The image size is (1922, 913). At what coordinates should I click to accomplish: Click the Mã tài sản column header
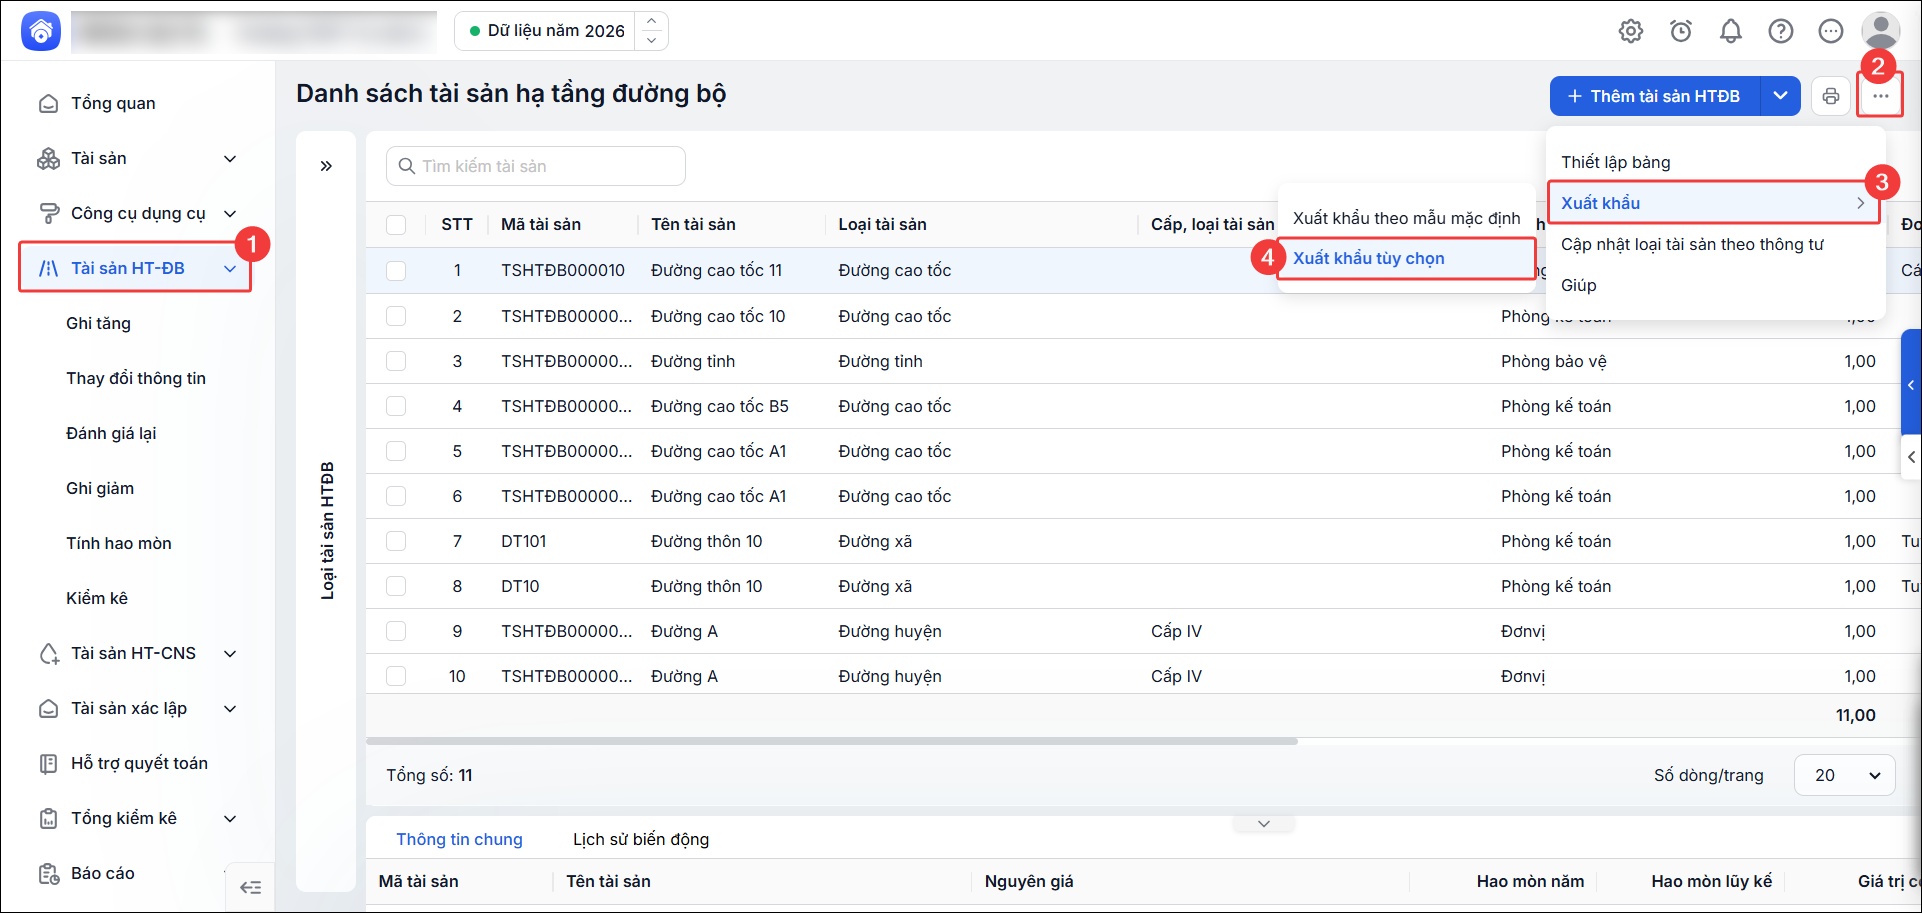(x=541, y=224)
